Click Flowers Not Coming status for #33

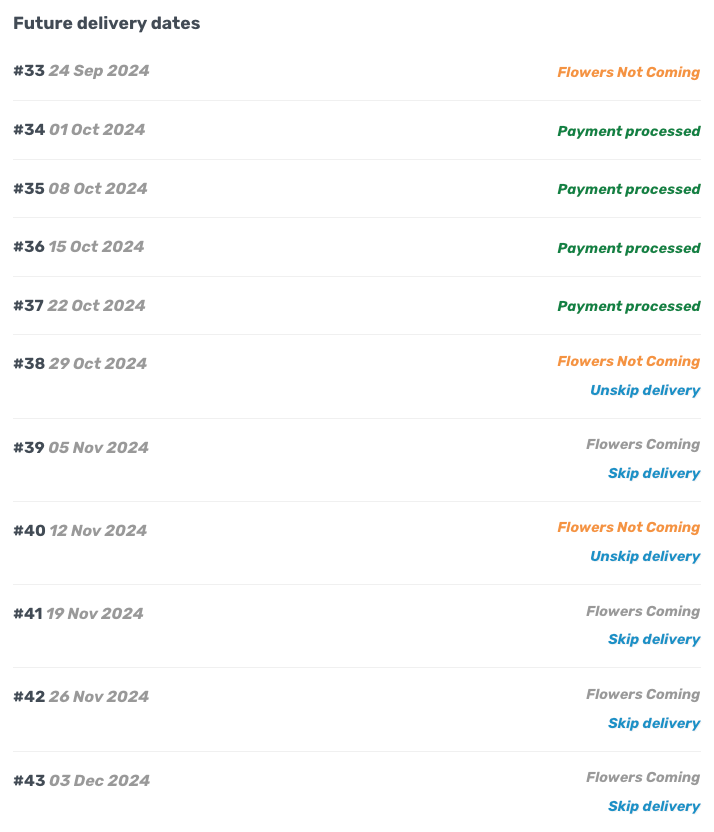click(628, 72)
